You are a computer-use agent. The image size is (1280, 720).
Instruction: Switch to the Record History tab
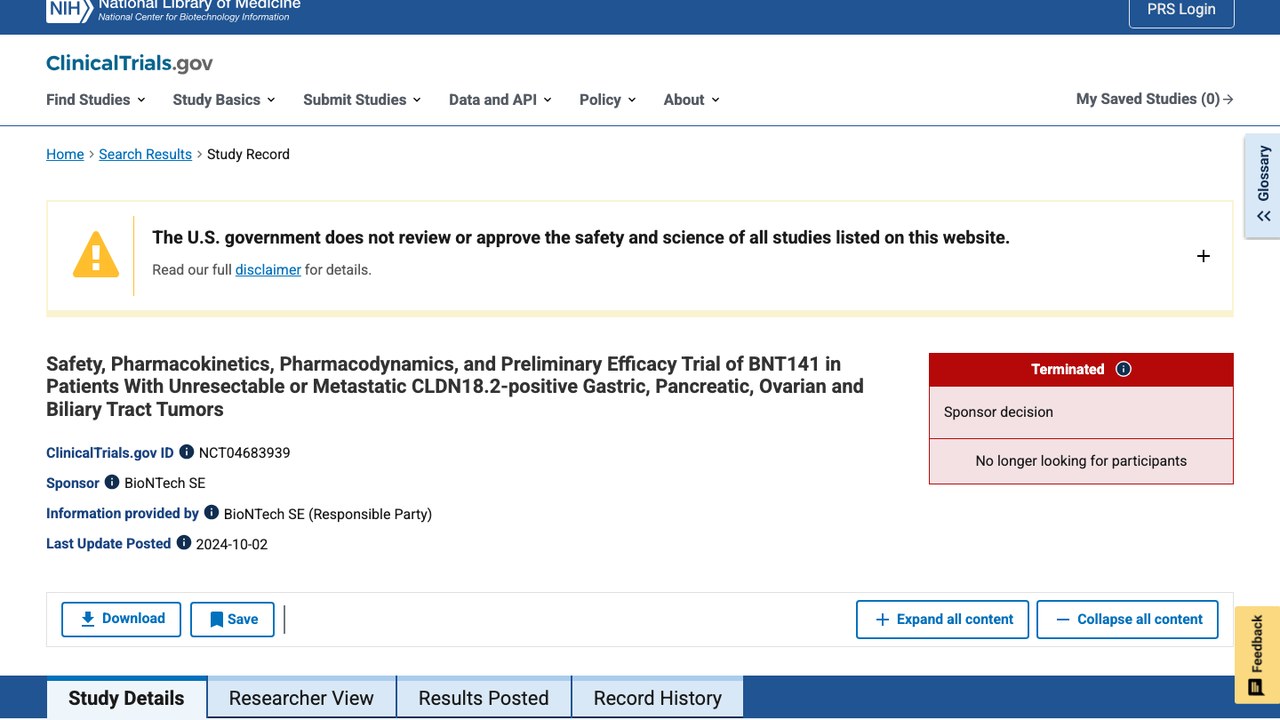pyautogui.click(x=657, y=698)
